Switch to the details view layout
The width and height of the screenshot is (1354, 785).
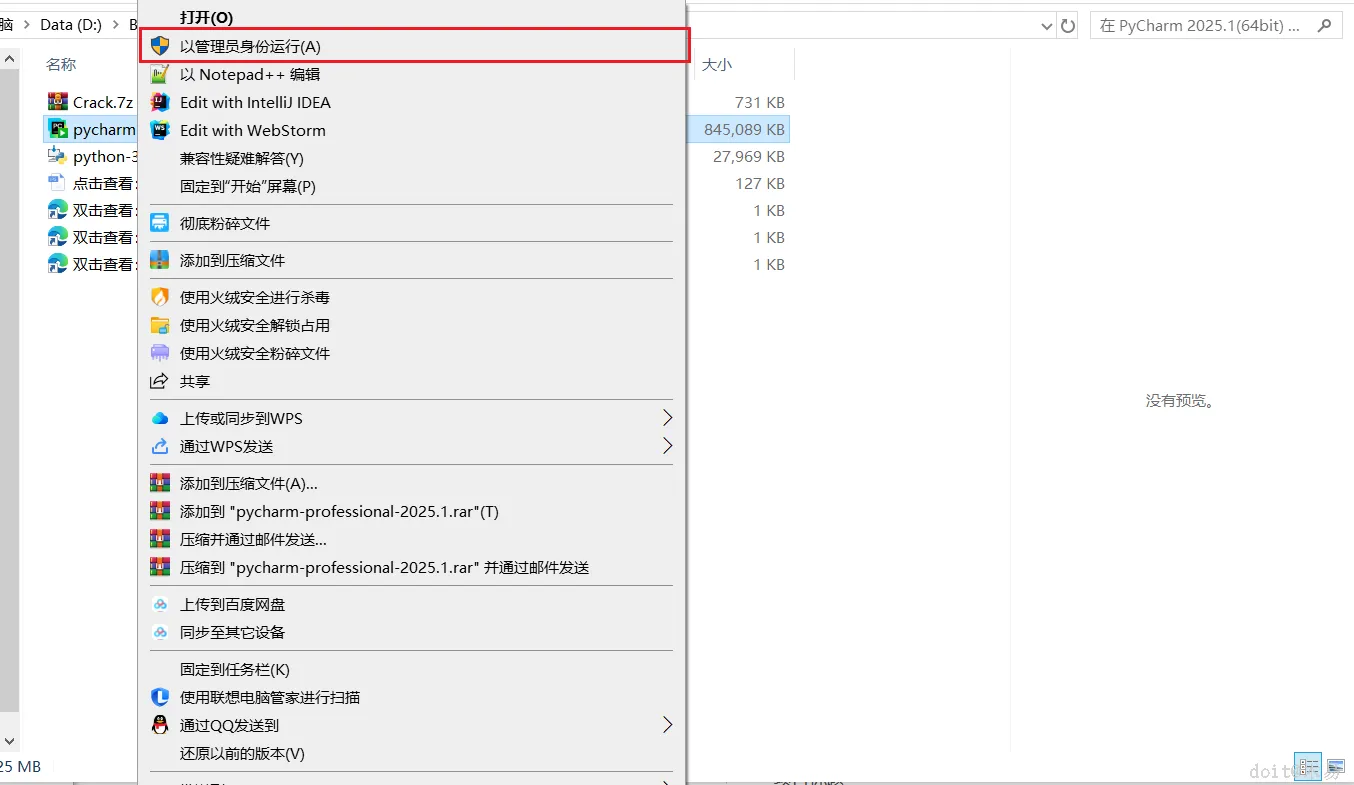point(1308,768)
